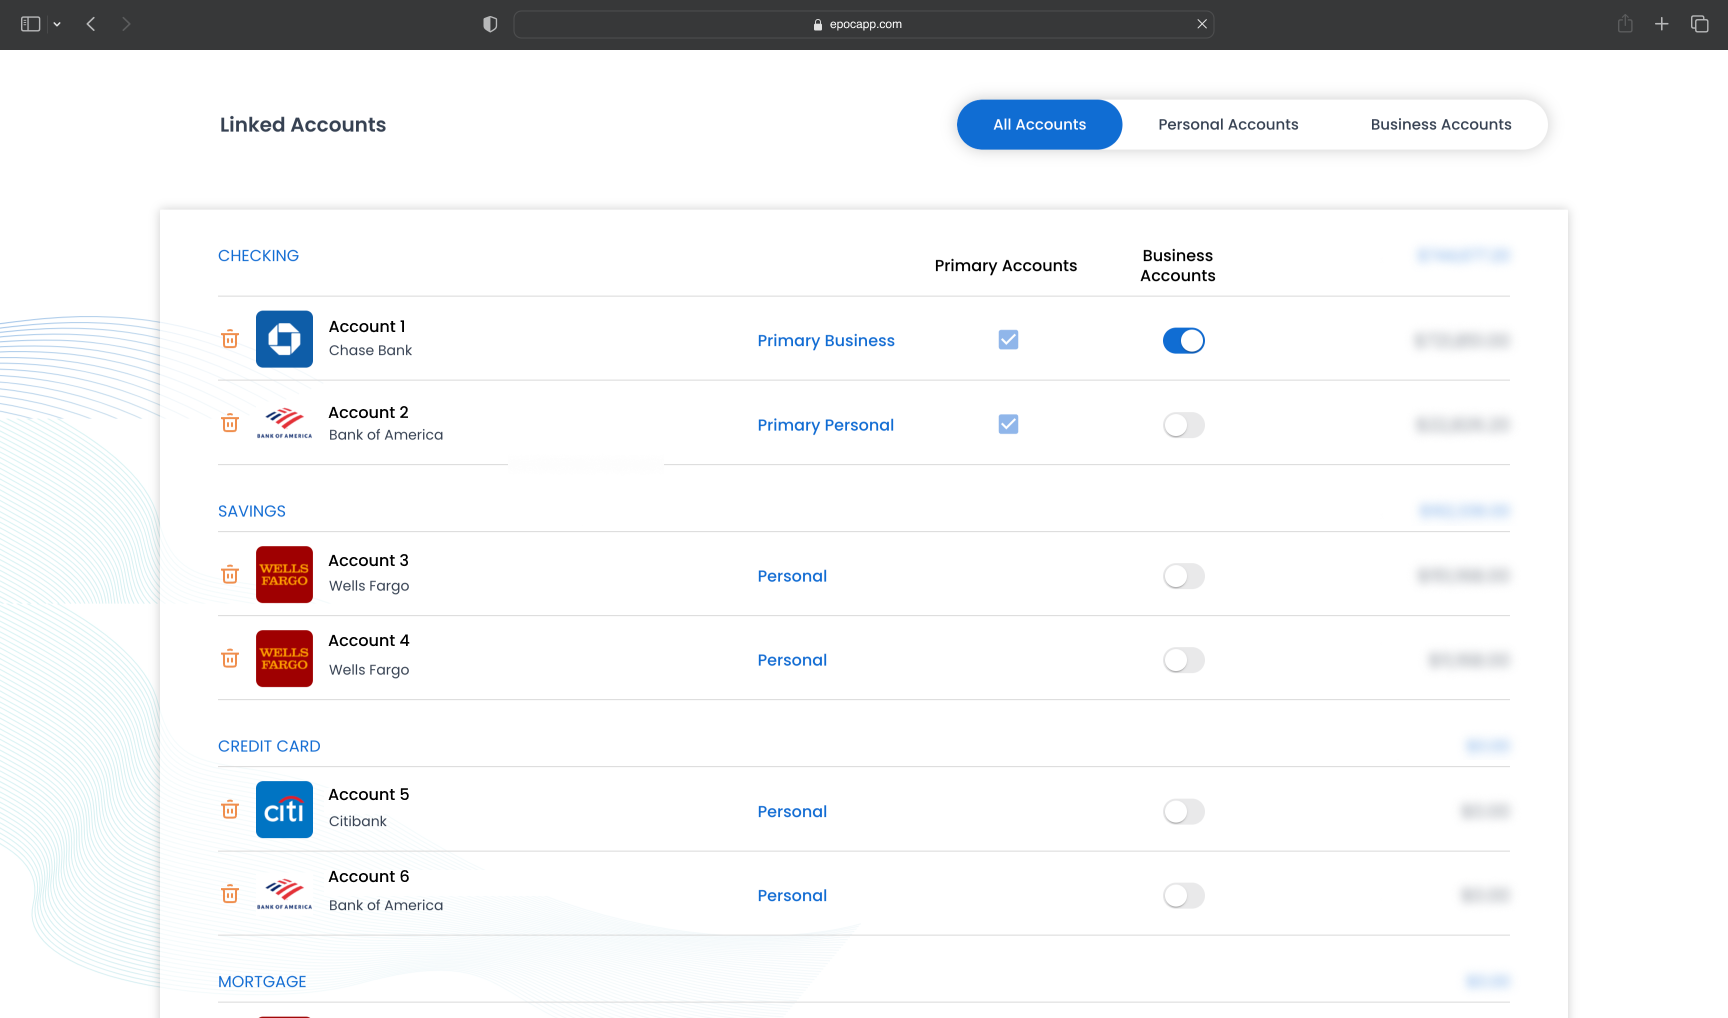Click the epocapp.com address bar

click(864, 24)
